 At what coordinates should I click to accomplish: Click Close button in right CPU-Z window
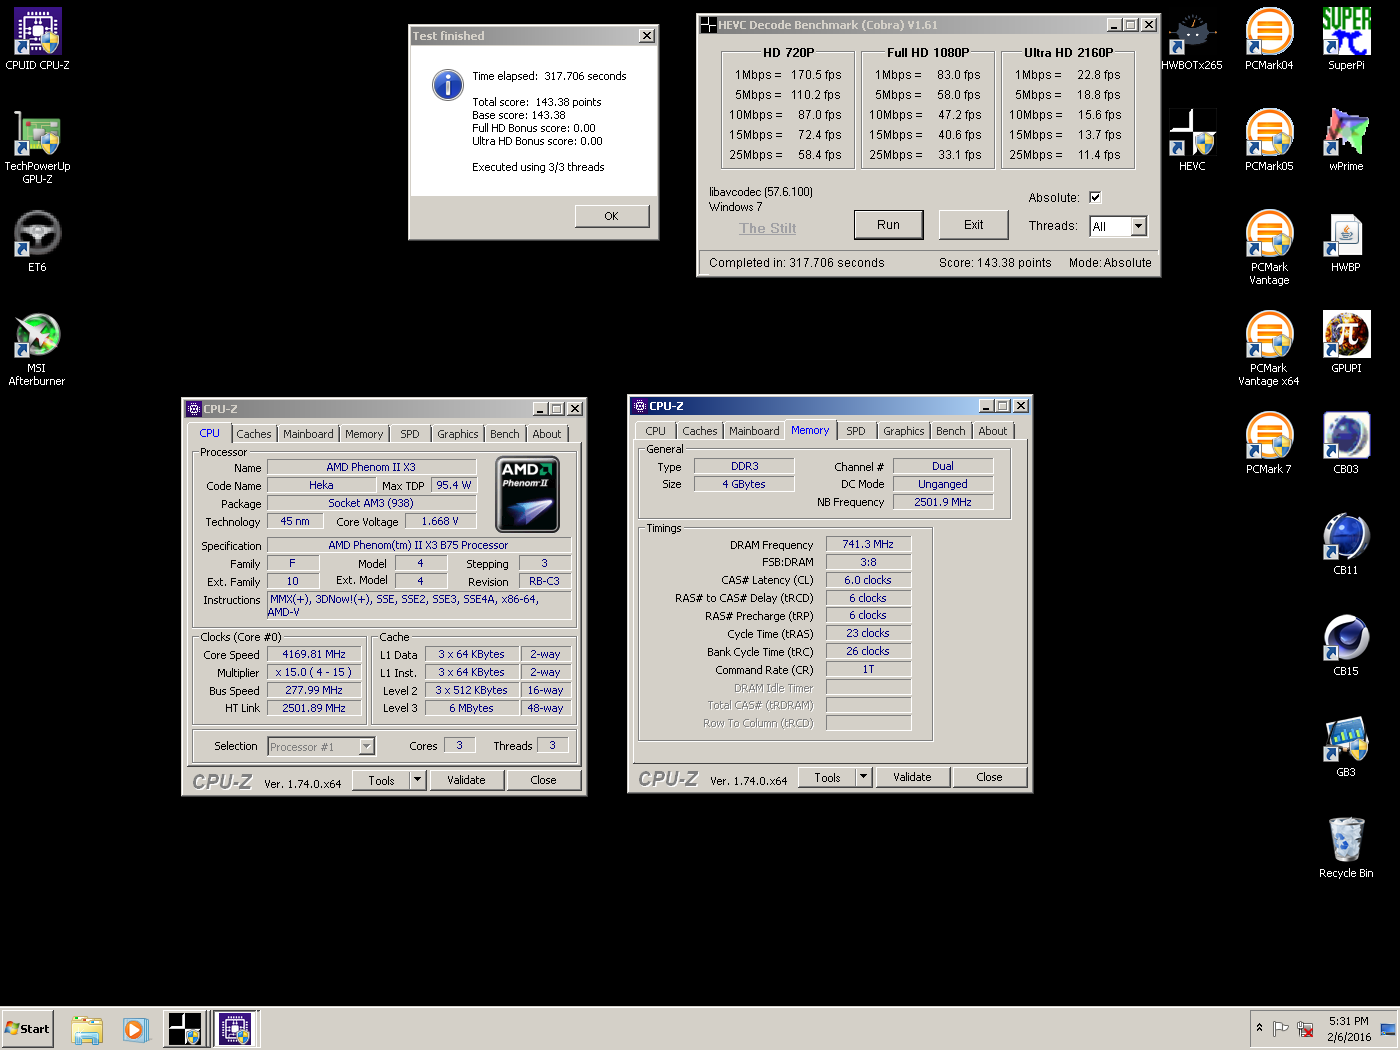click(x=990, y=777)
